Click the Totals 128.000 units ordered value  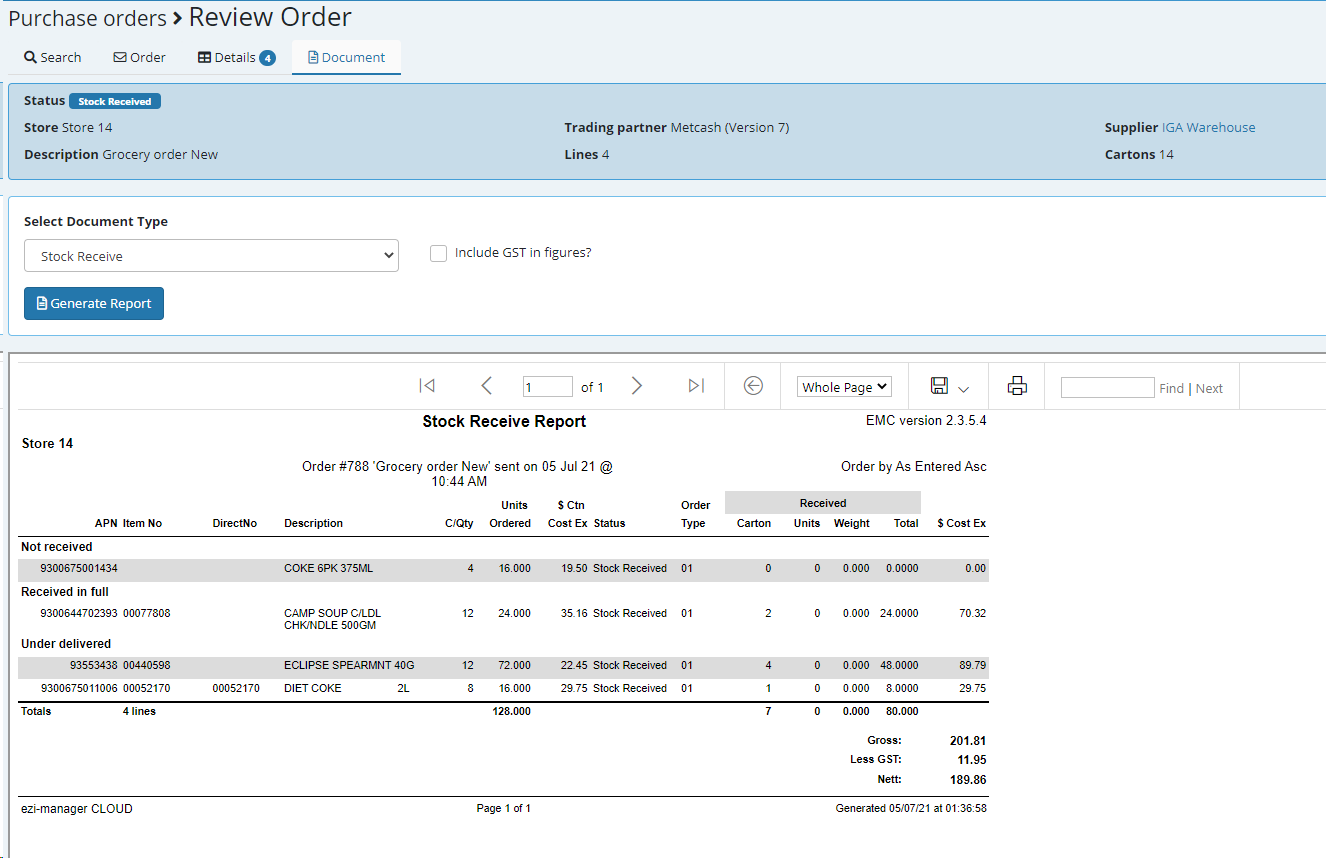pos(511,712)
